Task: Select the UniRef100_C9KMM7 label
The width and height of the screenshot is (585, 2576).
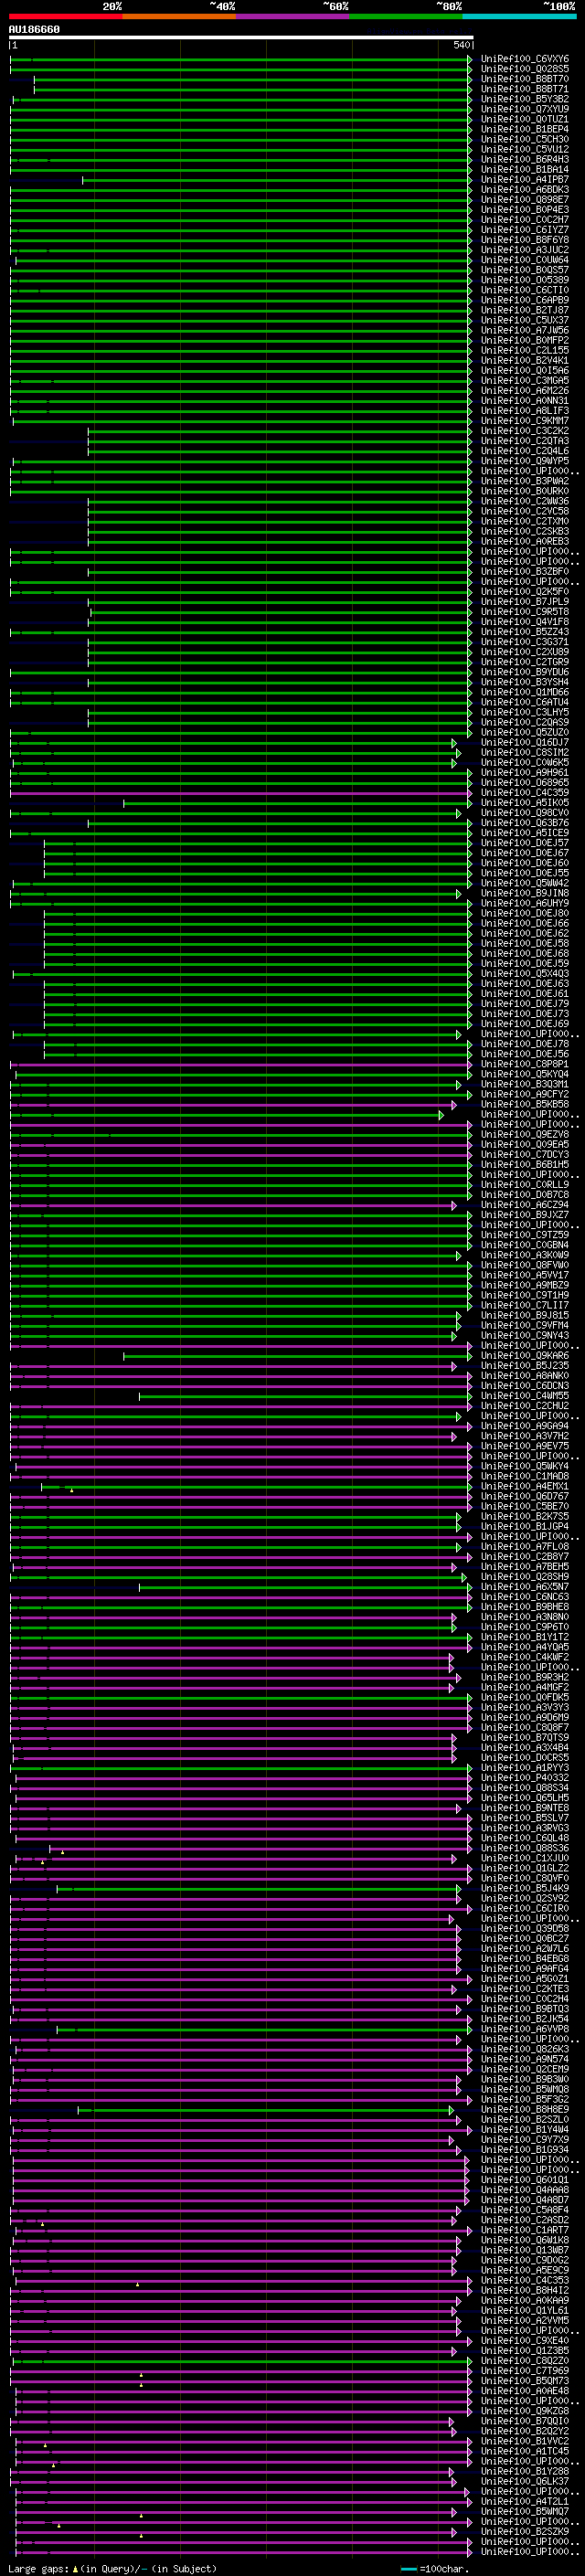Action: 525,421
